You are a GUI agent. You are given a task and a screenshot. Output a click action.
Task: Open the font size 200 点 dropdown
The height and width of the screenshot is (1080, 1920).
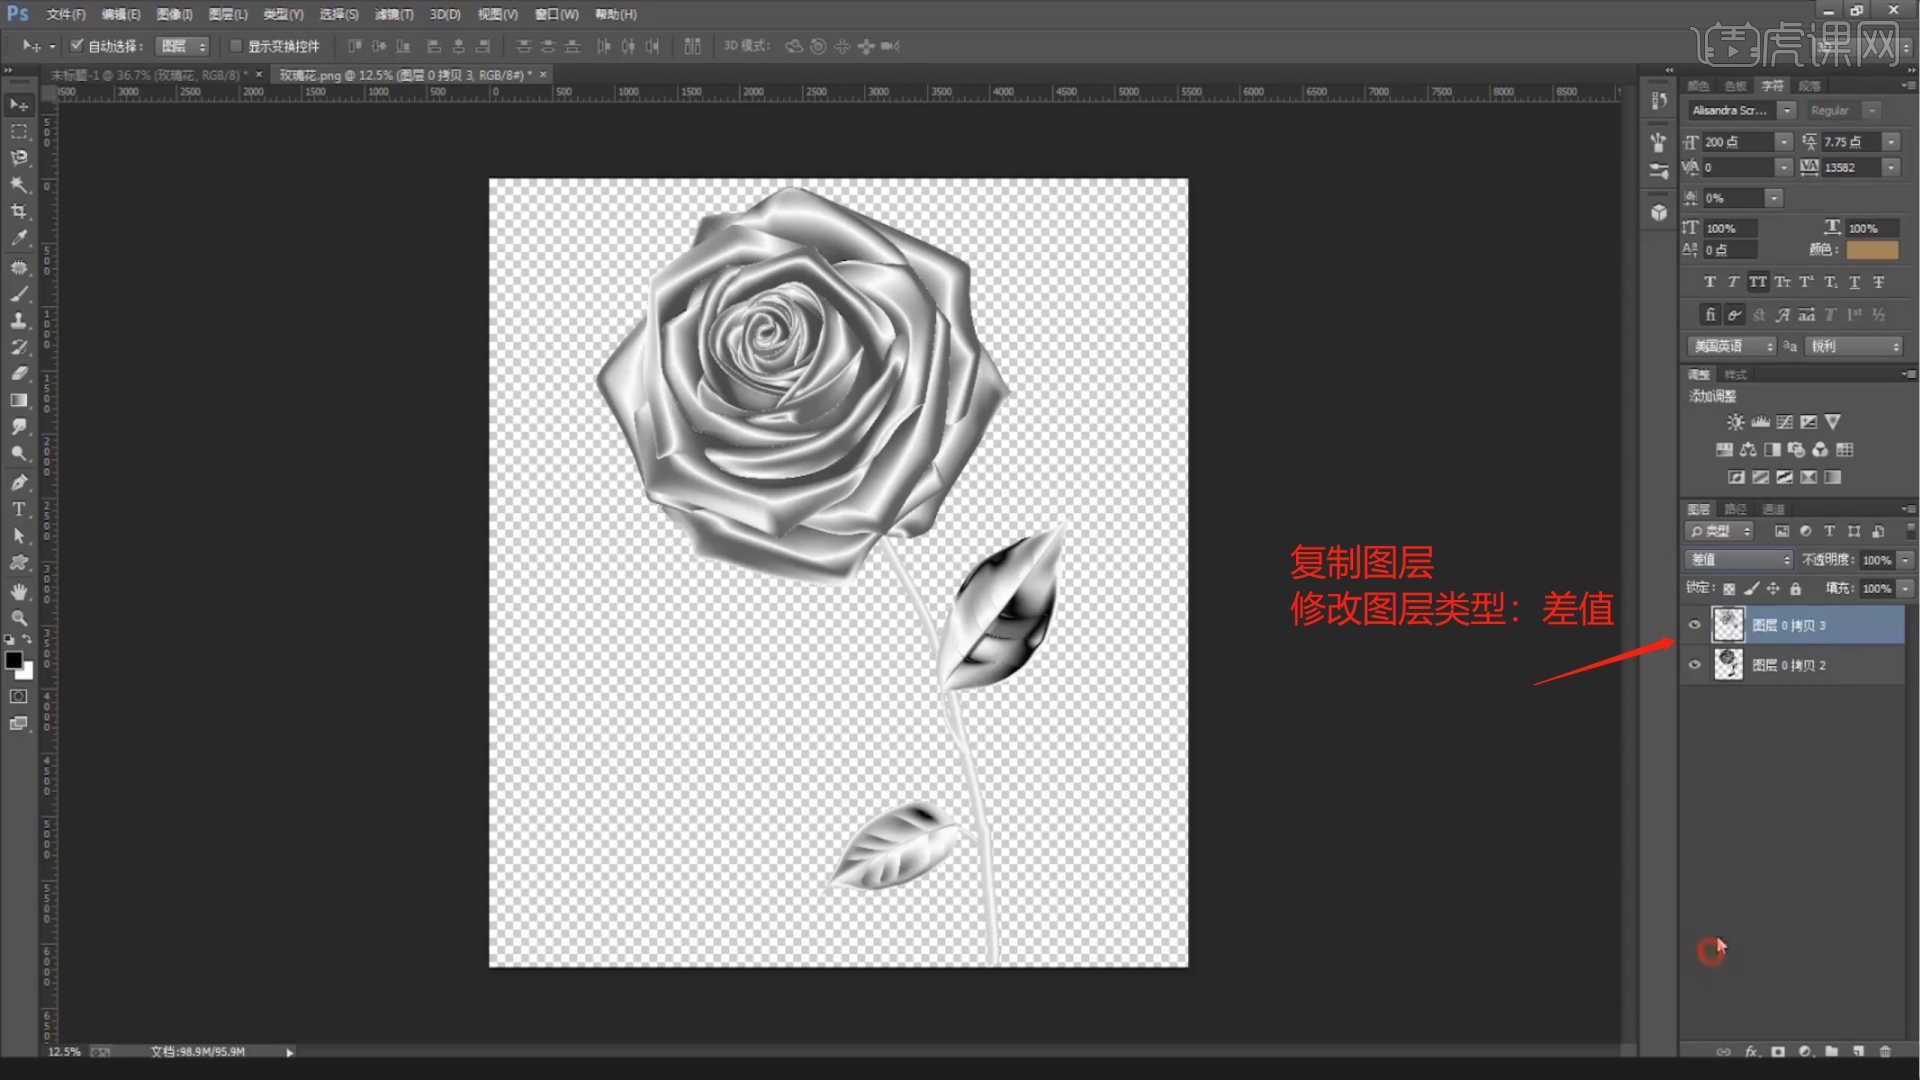click(1784, 142)
